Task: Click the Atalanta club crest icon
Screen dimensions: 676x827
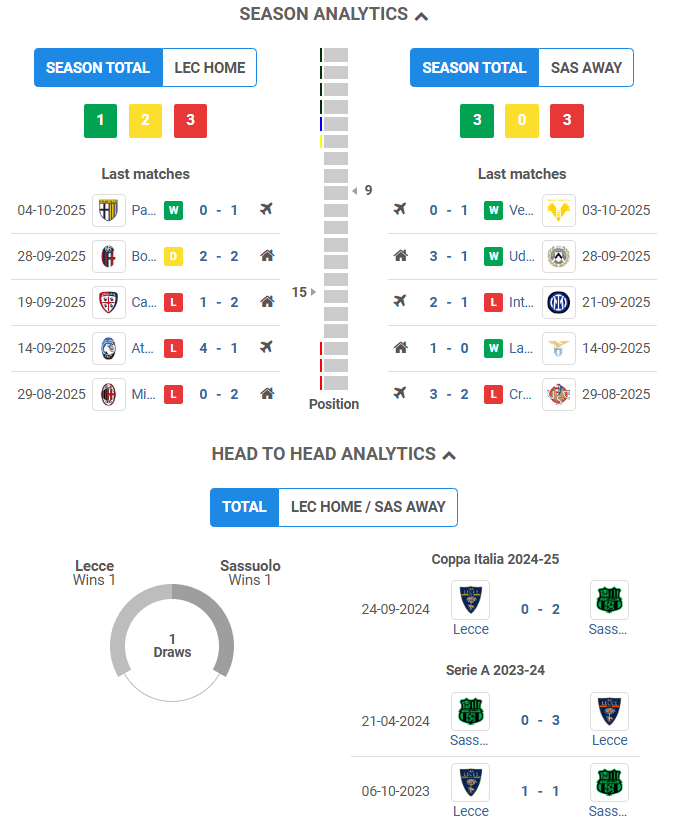Action: click(109, 348)
